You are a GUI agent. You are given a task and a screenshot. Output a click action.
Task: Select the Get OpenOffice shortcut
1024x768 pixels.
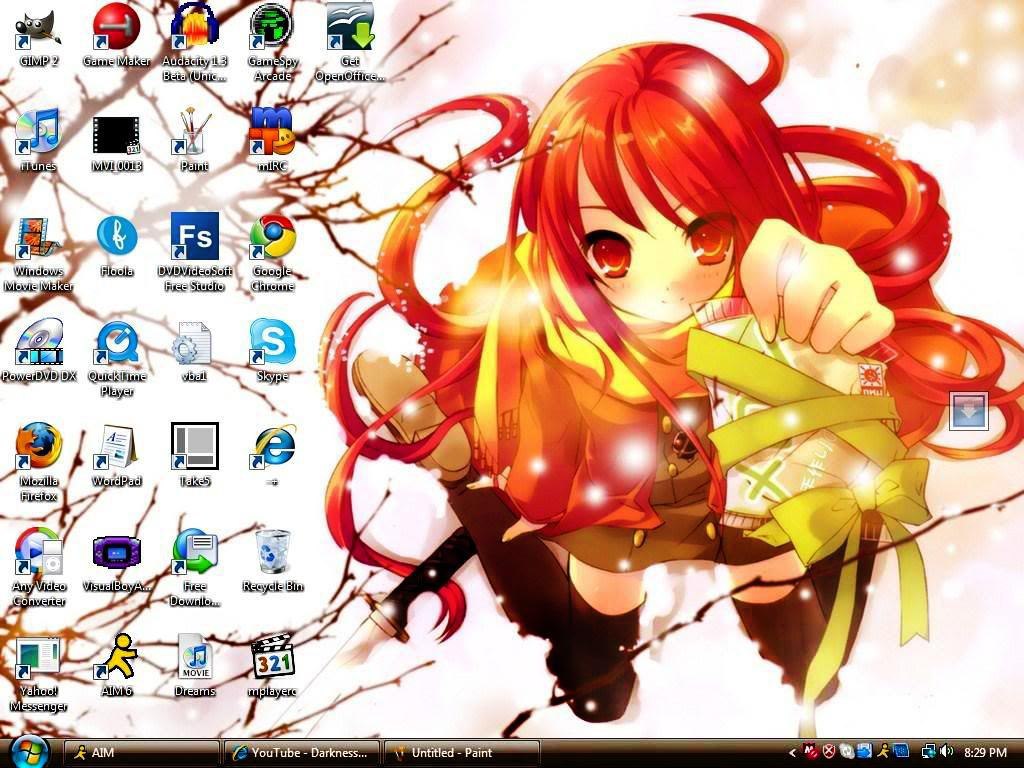[x=350, y=43]
